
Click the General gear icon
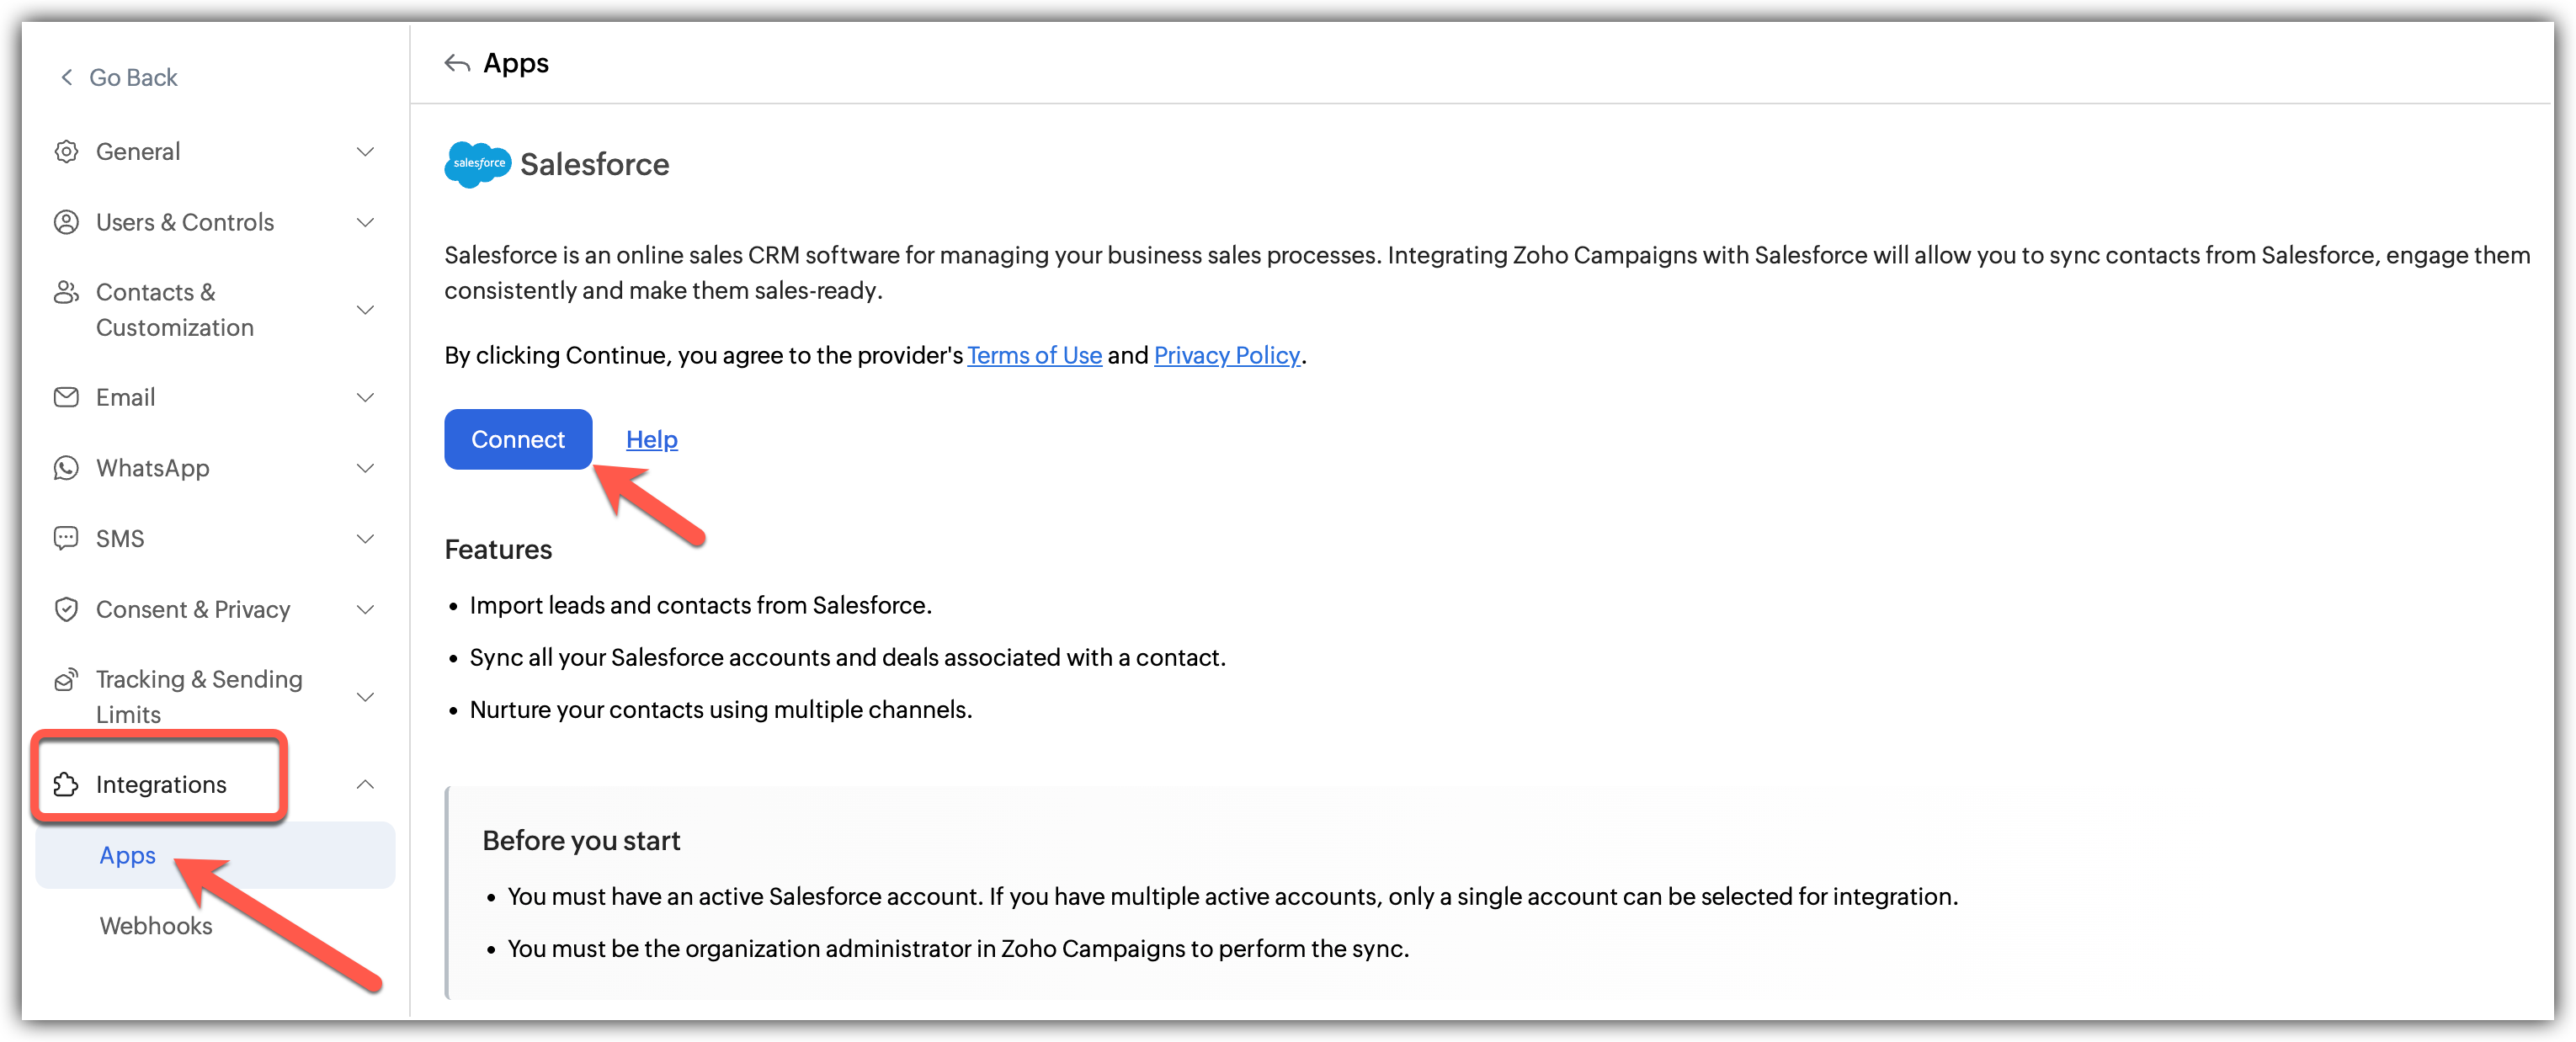point(66,152)
